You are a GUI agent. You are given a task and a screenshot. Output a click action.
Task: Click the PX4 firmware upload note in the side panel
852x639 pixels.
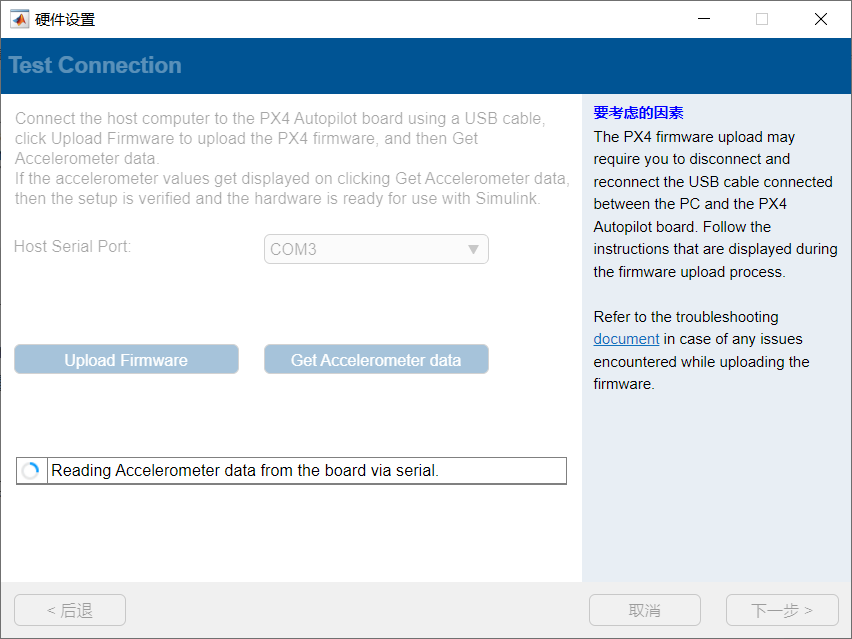pyautogui.click(x=714, y=204)
